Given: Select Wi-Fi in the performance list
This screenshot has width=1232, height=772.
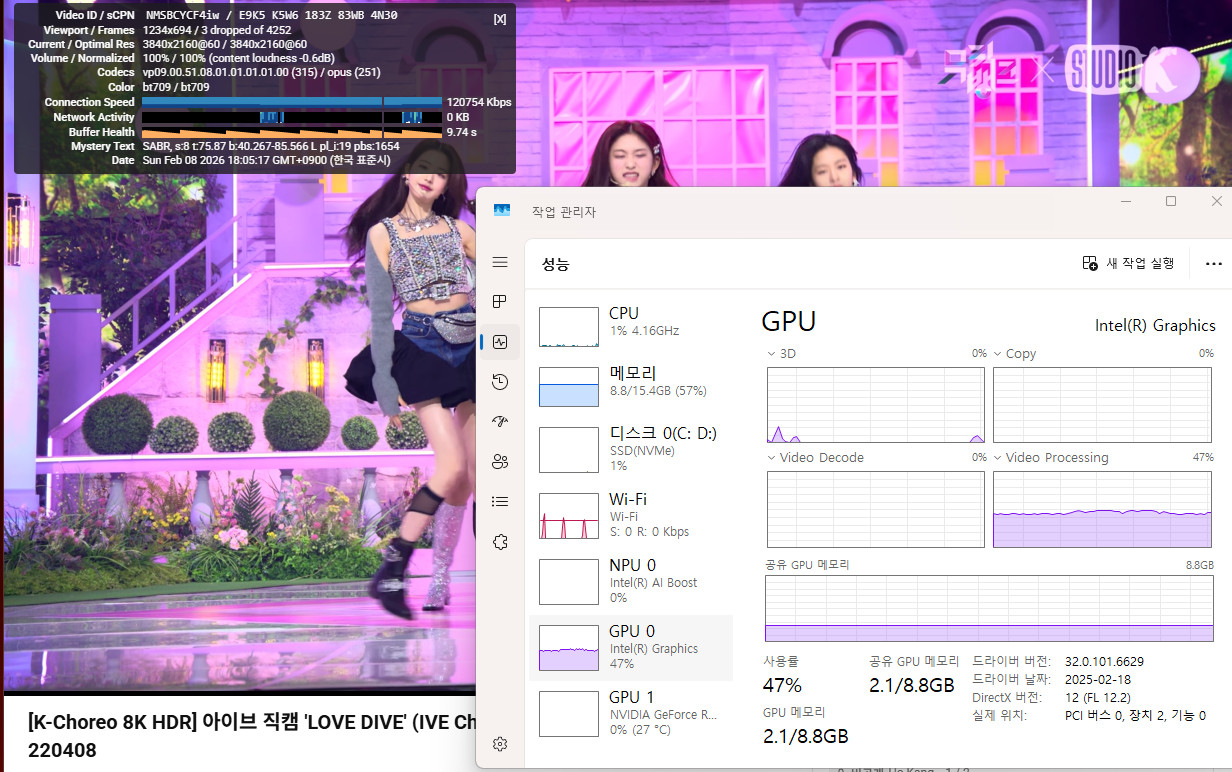Looking at the screenshot, I should pos(630,514).
